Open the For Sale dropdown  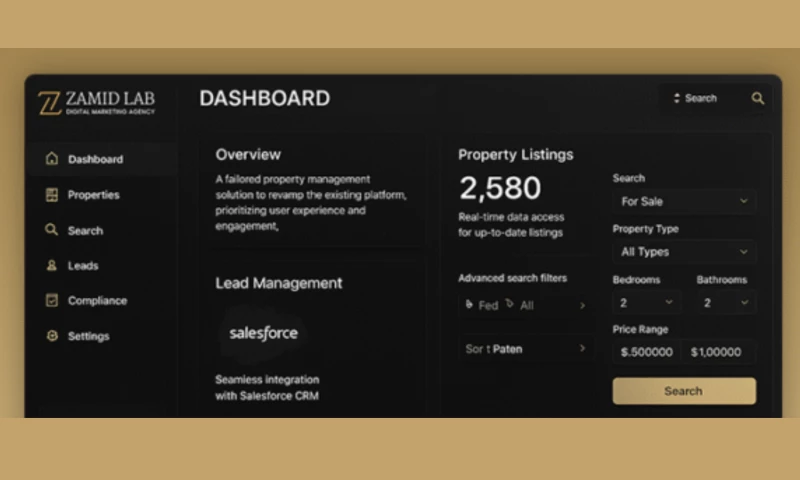click(684, 201)
